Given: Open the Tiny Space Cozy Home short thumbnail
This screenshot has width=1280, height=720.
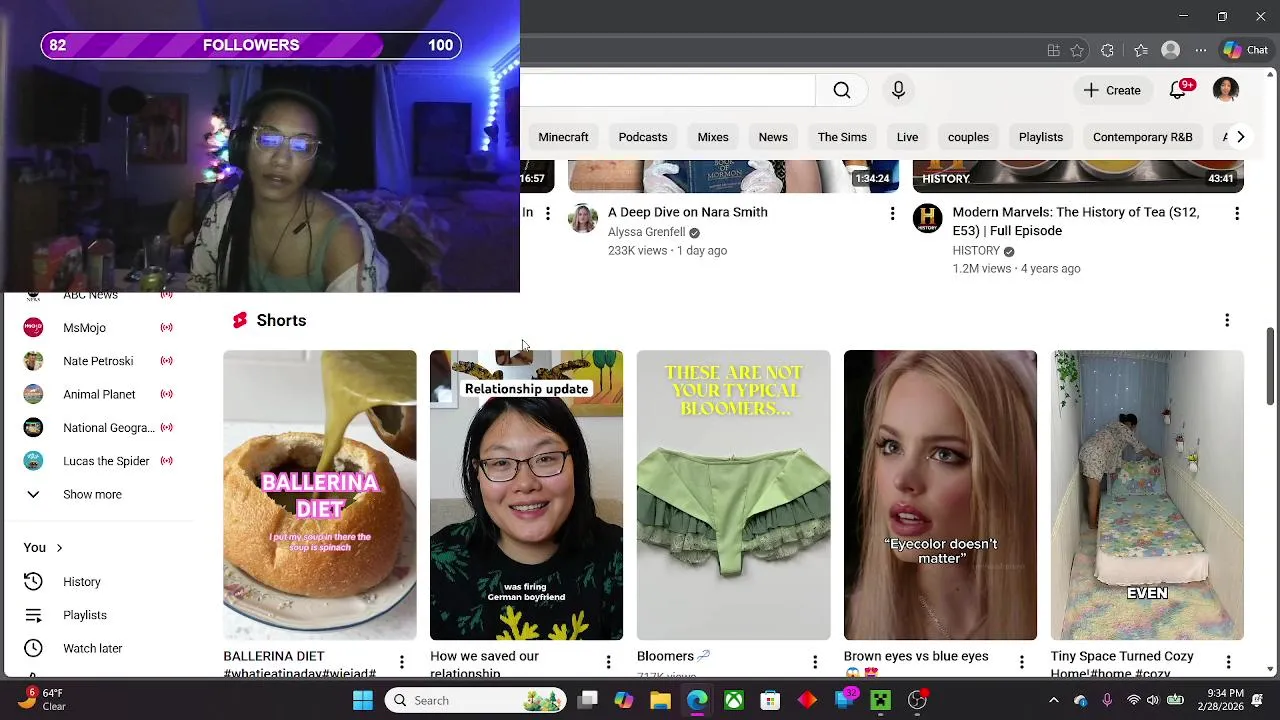Looking at the screenshot, I should tap(1147, 495).
